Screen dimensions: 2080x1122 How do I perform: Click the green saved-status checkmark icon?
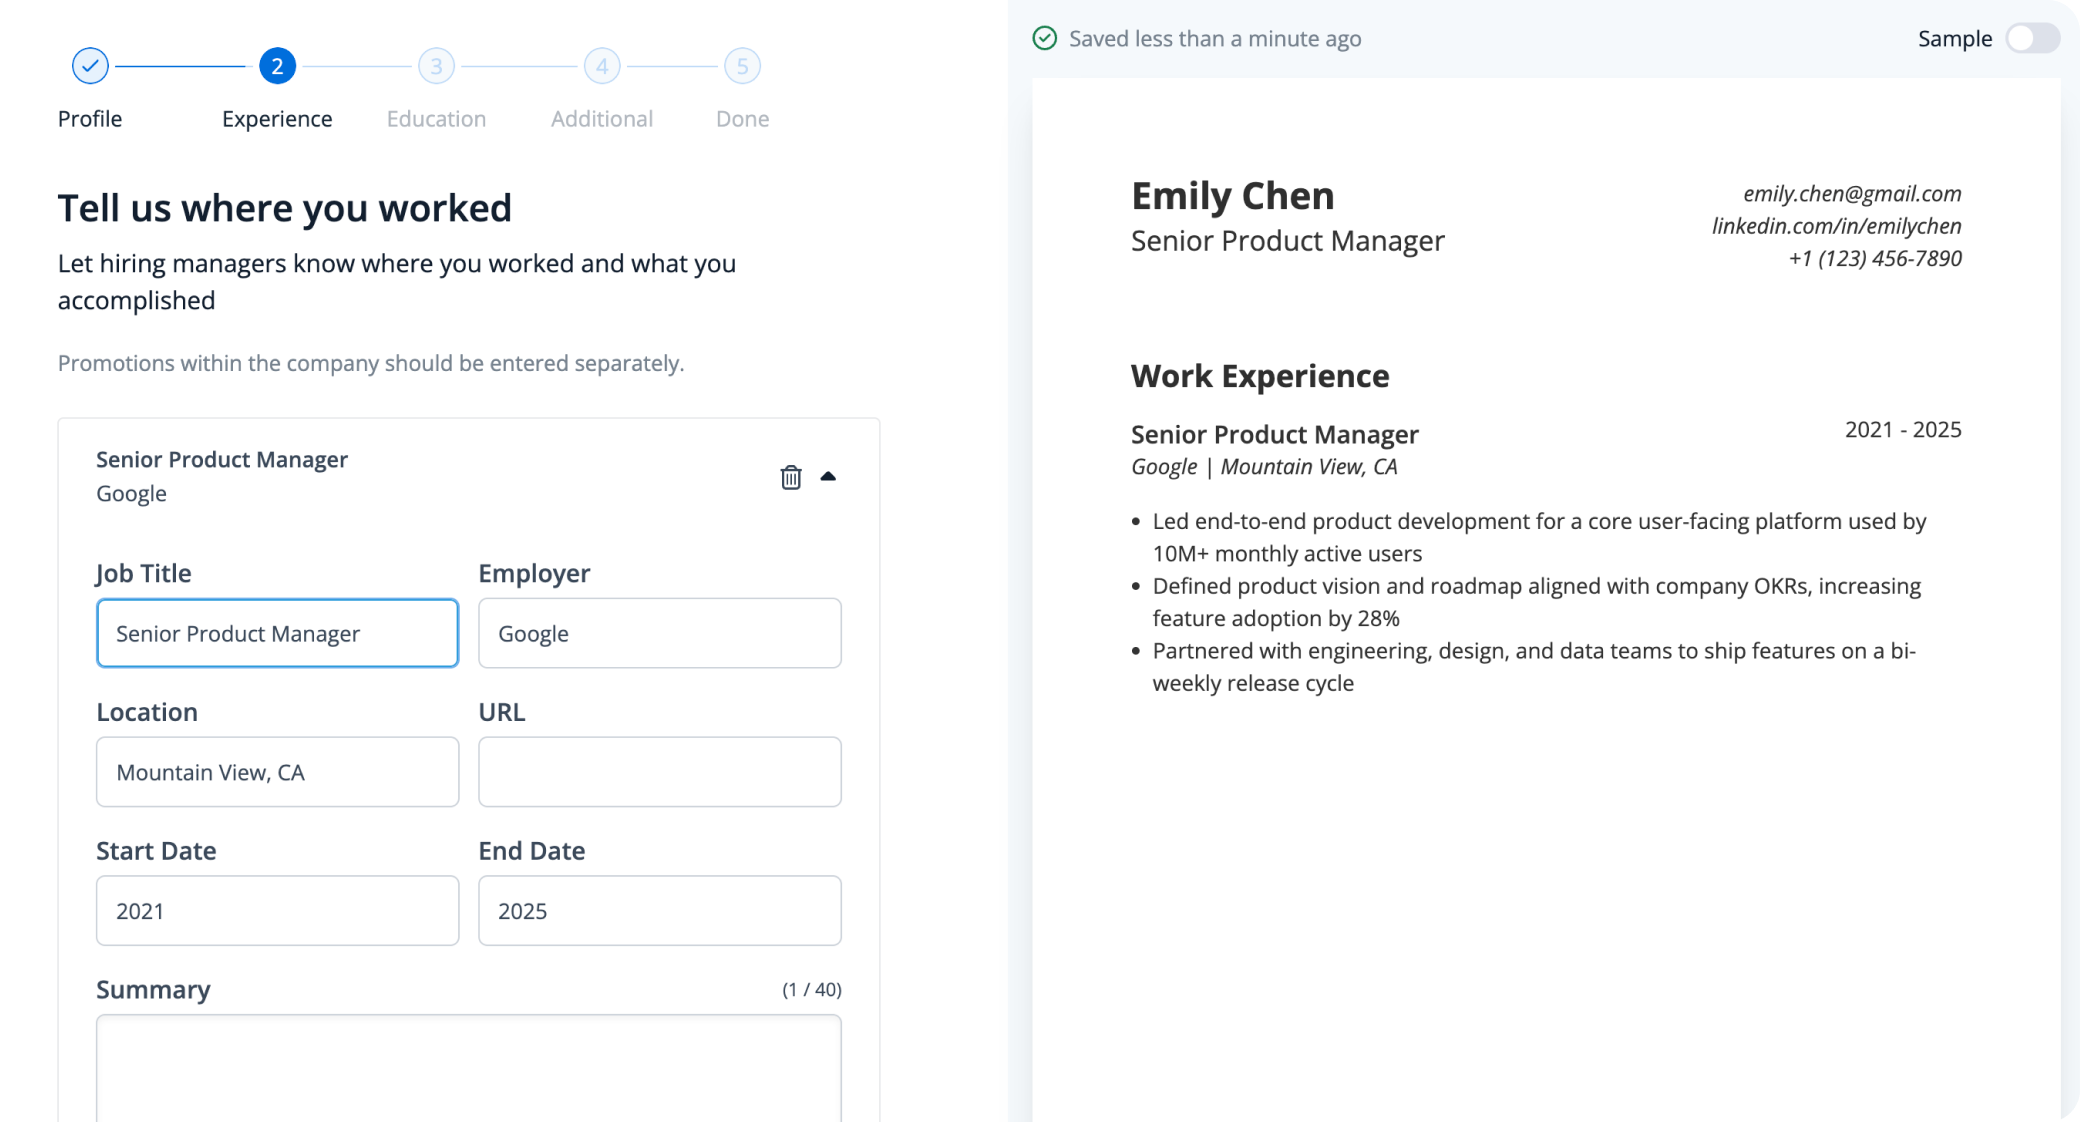click(x=1045, y=38)
